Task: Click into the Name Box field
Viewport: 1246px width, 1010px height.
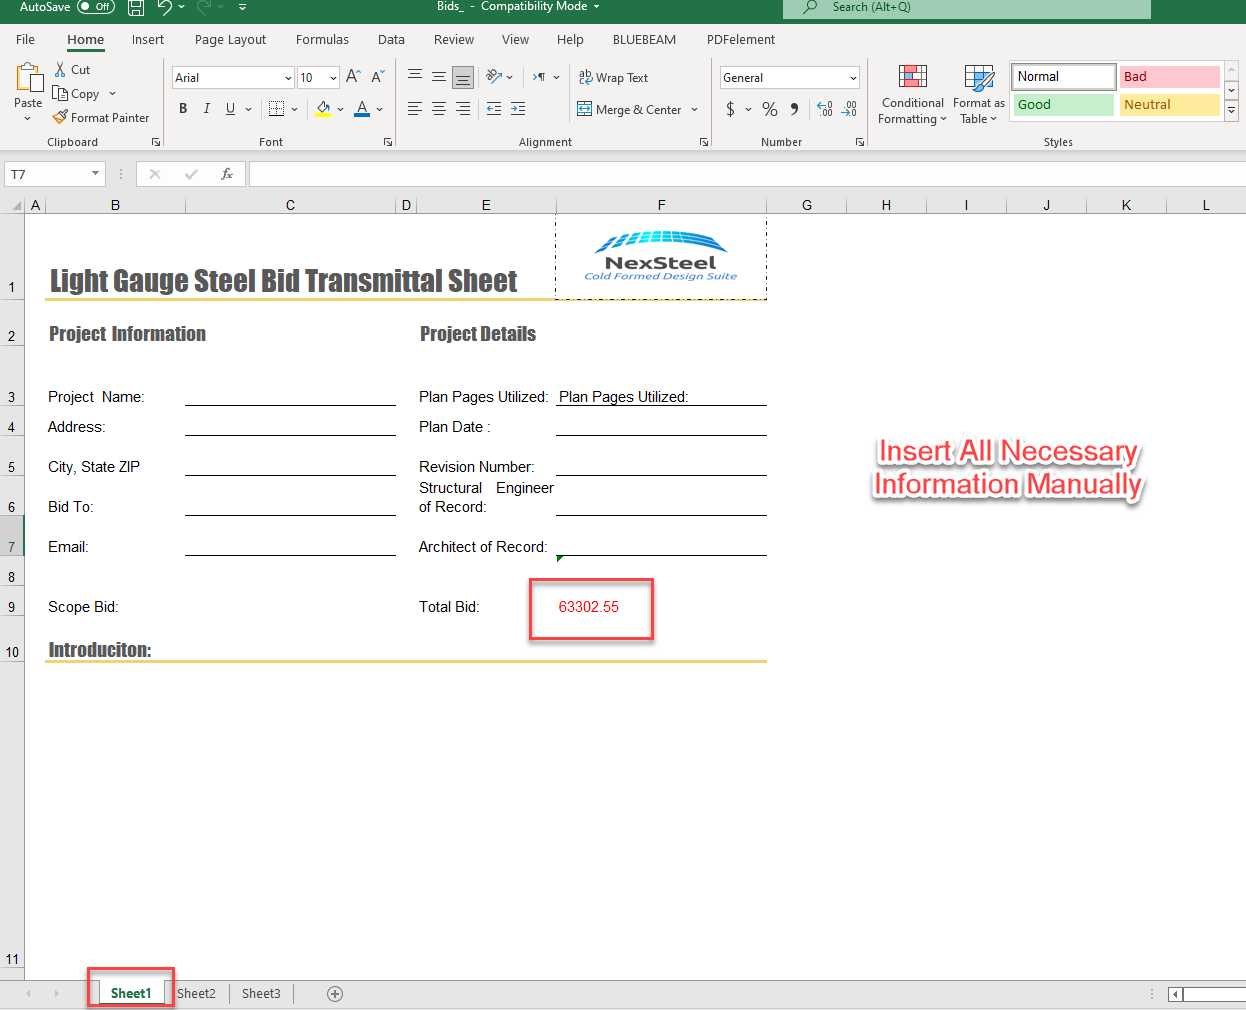Action: coord(48,174)
